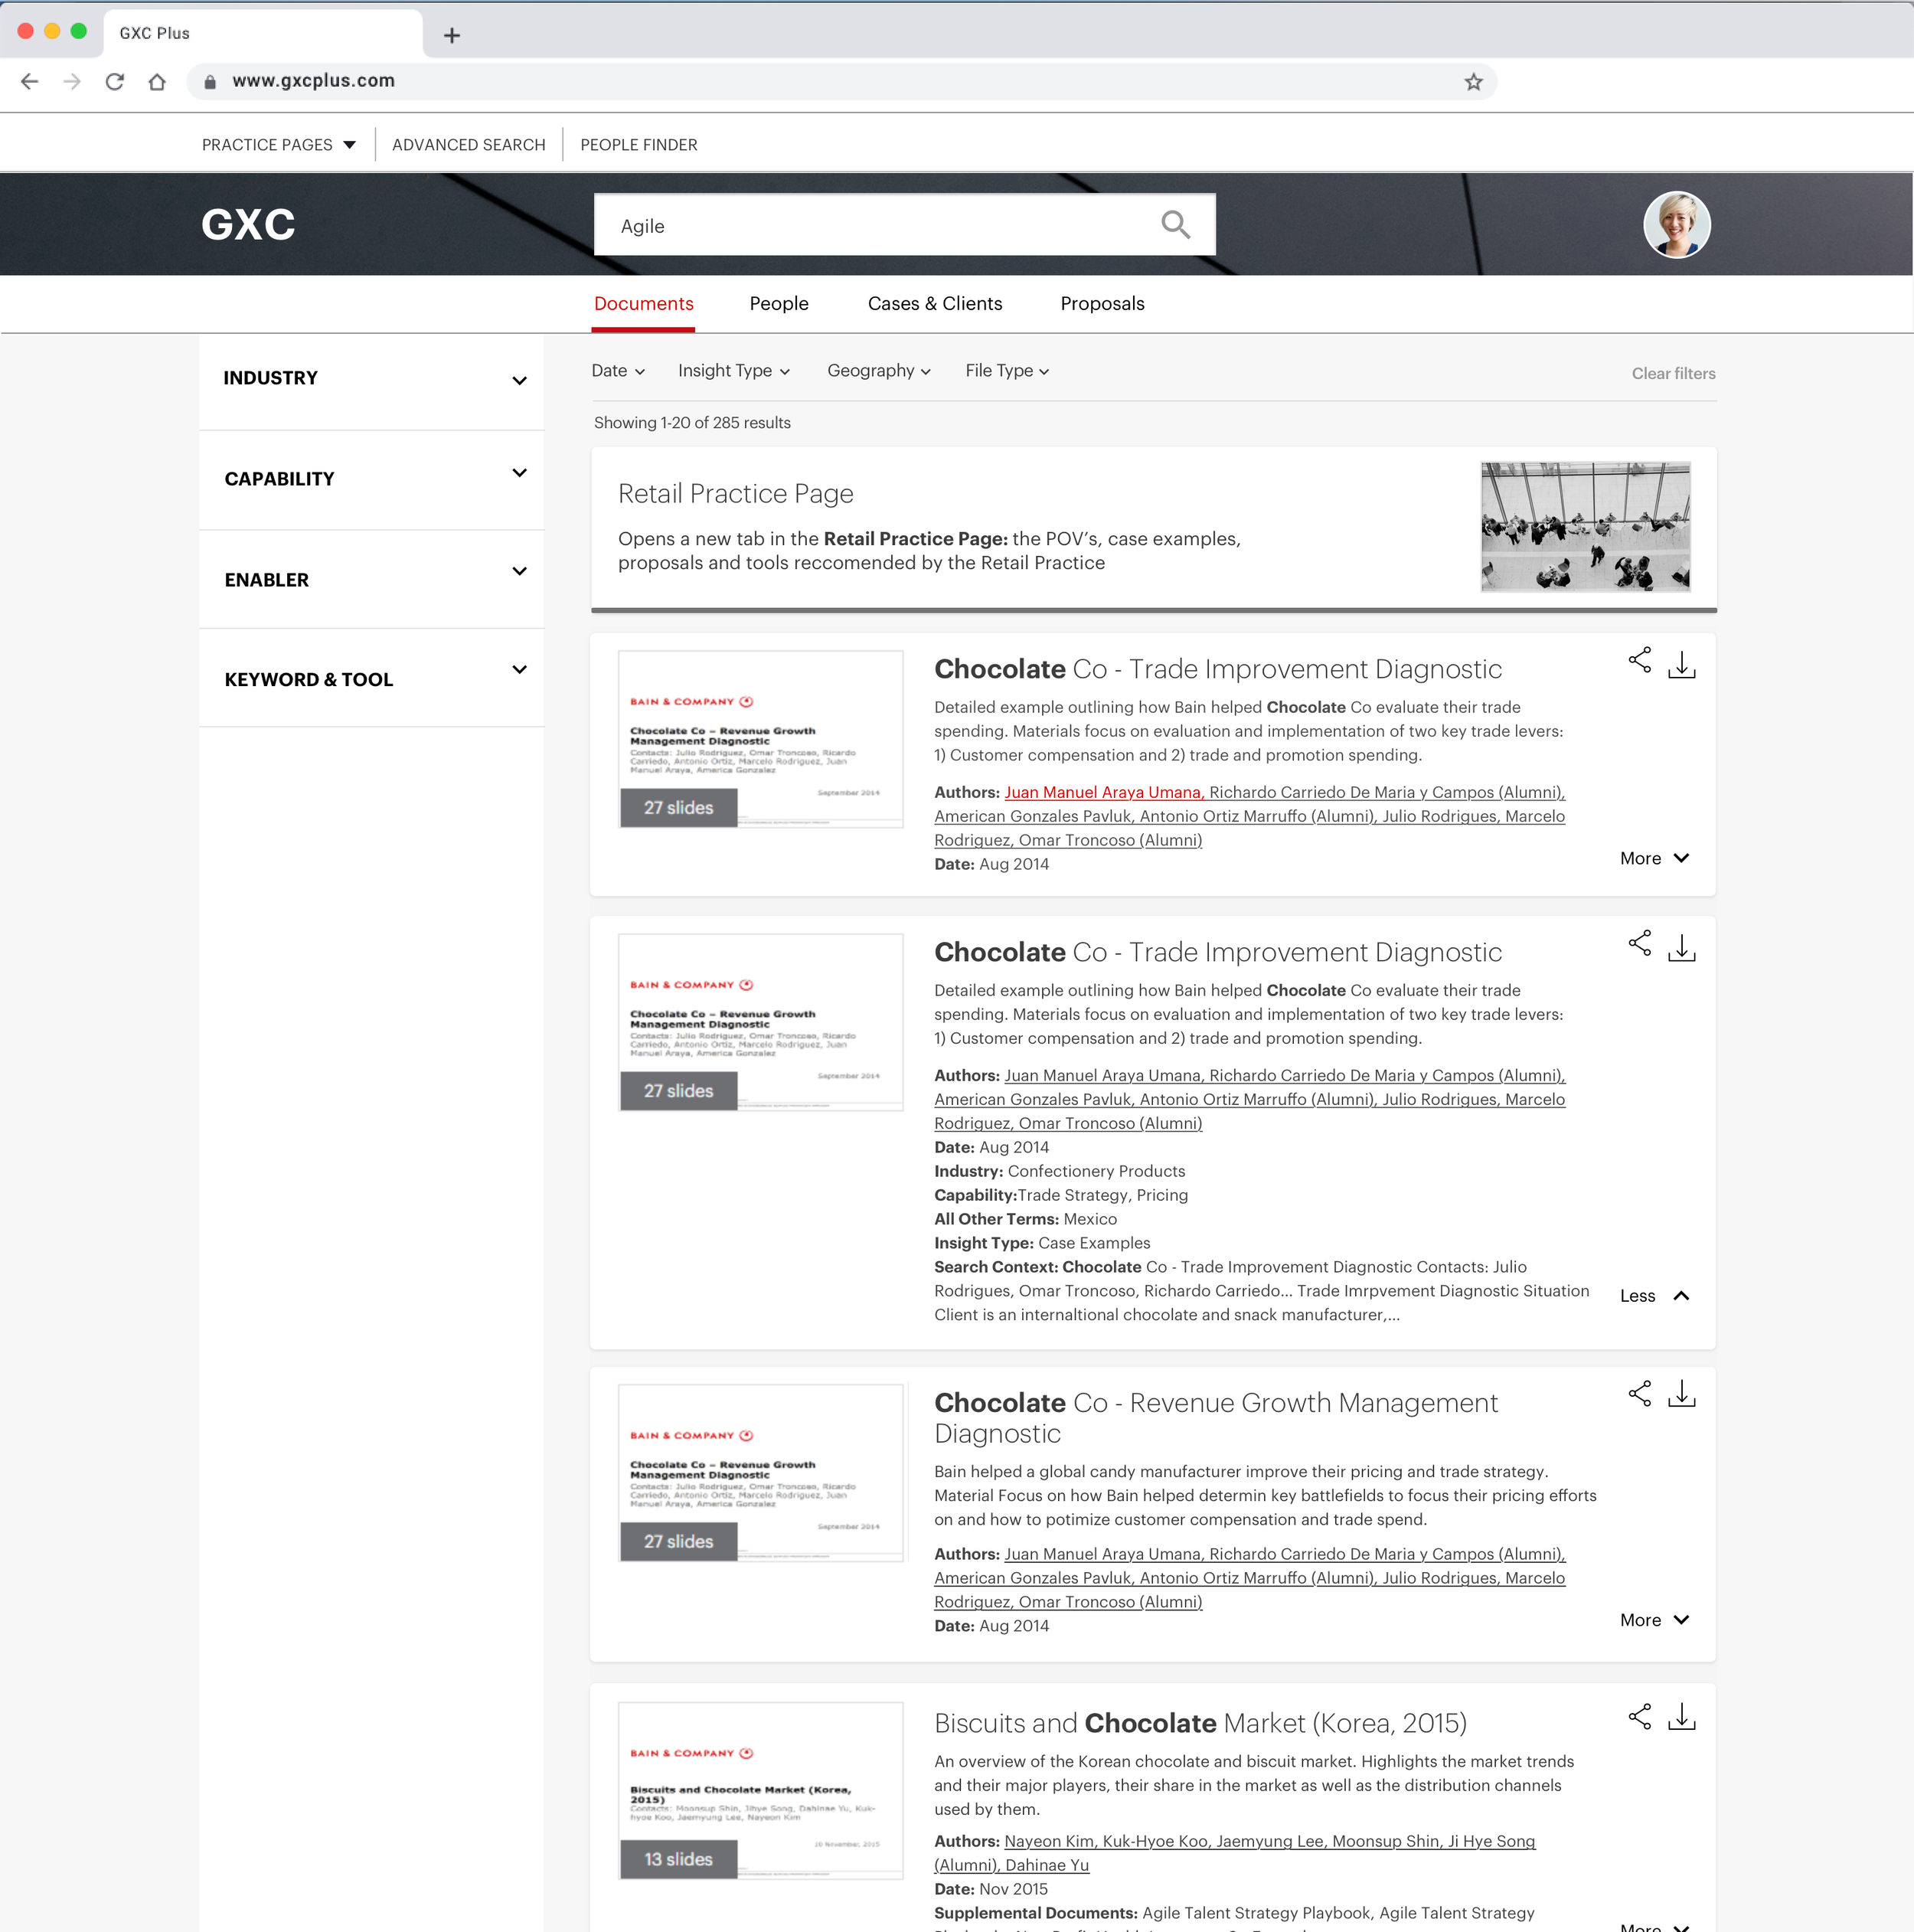This screenshot has width=1914, height=1932.
Task: Open the title of the expanded Trade Improvement result
Action: point(1218,952)
